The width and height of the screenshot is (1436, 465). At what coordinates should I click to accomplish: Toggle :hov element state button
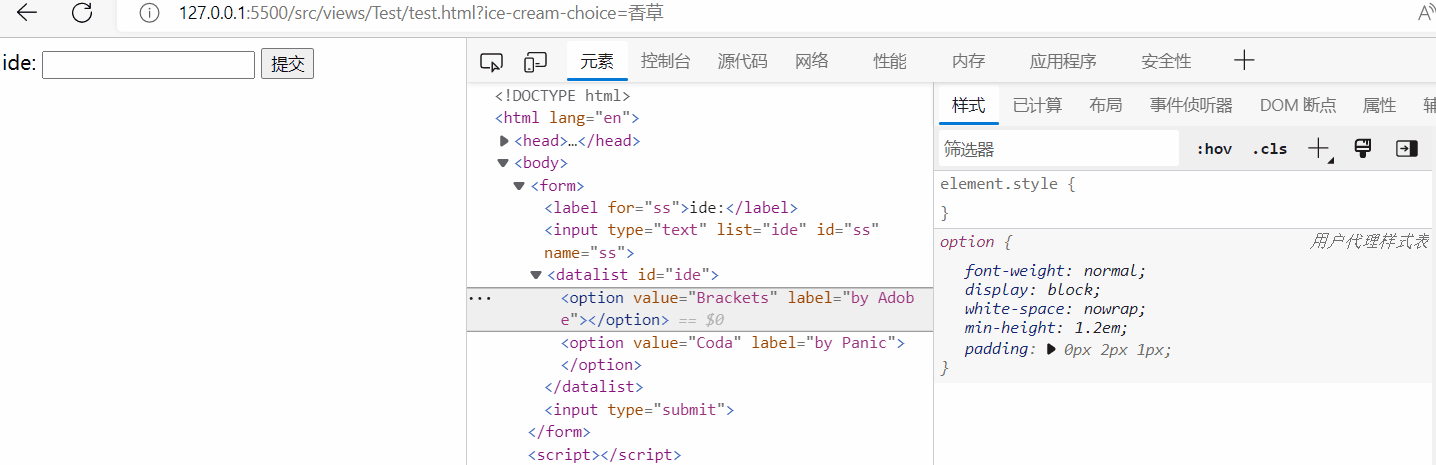tap(1214, 149)
